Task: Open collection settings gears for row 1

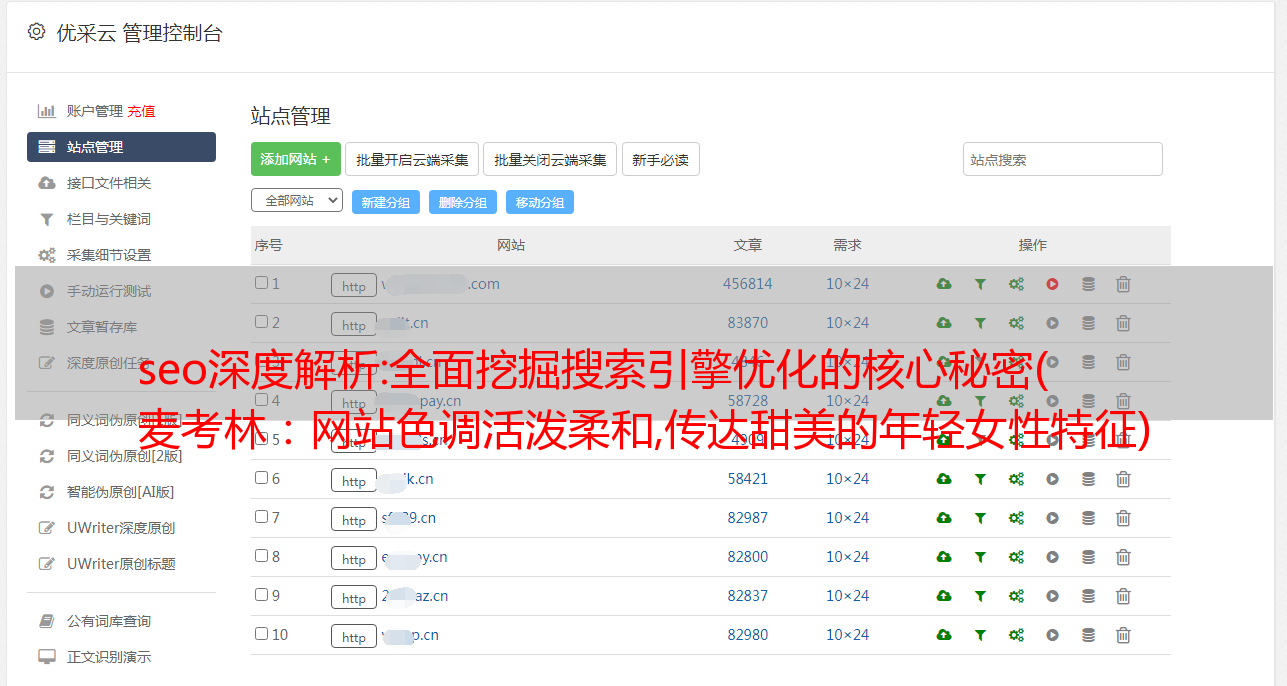Action: (1016, 284)
